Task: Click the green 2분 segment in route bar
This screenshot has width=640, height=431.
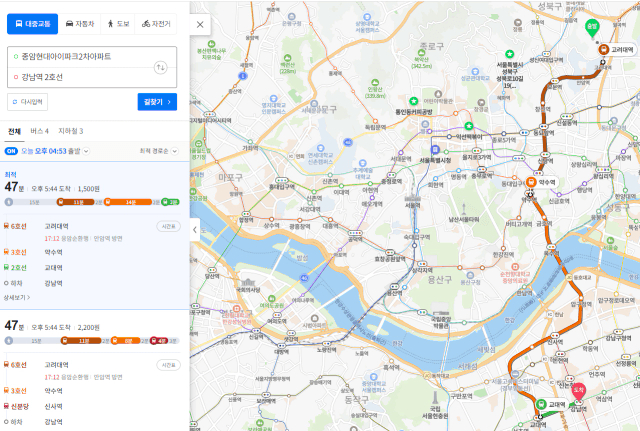Action: (x=171, y=202)
